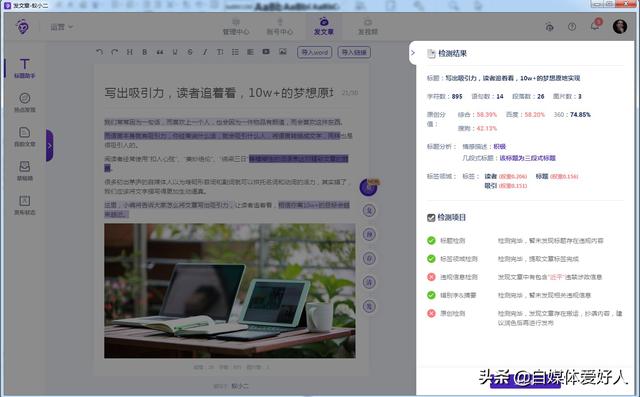
Task: Open 标题助手 in the left sidebar
Action: 24,68
